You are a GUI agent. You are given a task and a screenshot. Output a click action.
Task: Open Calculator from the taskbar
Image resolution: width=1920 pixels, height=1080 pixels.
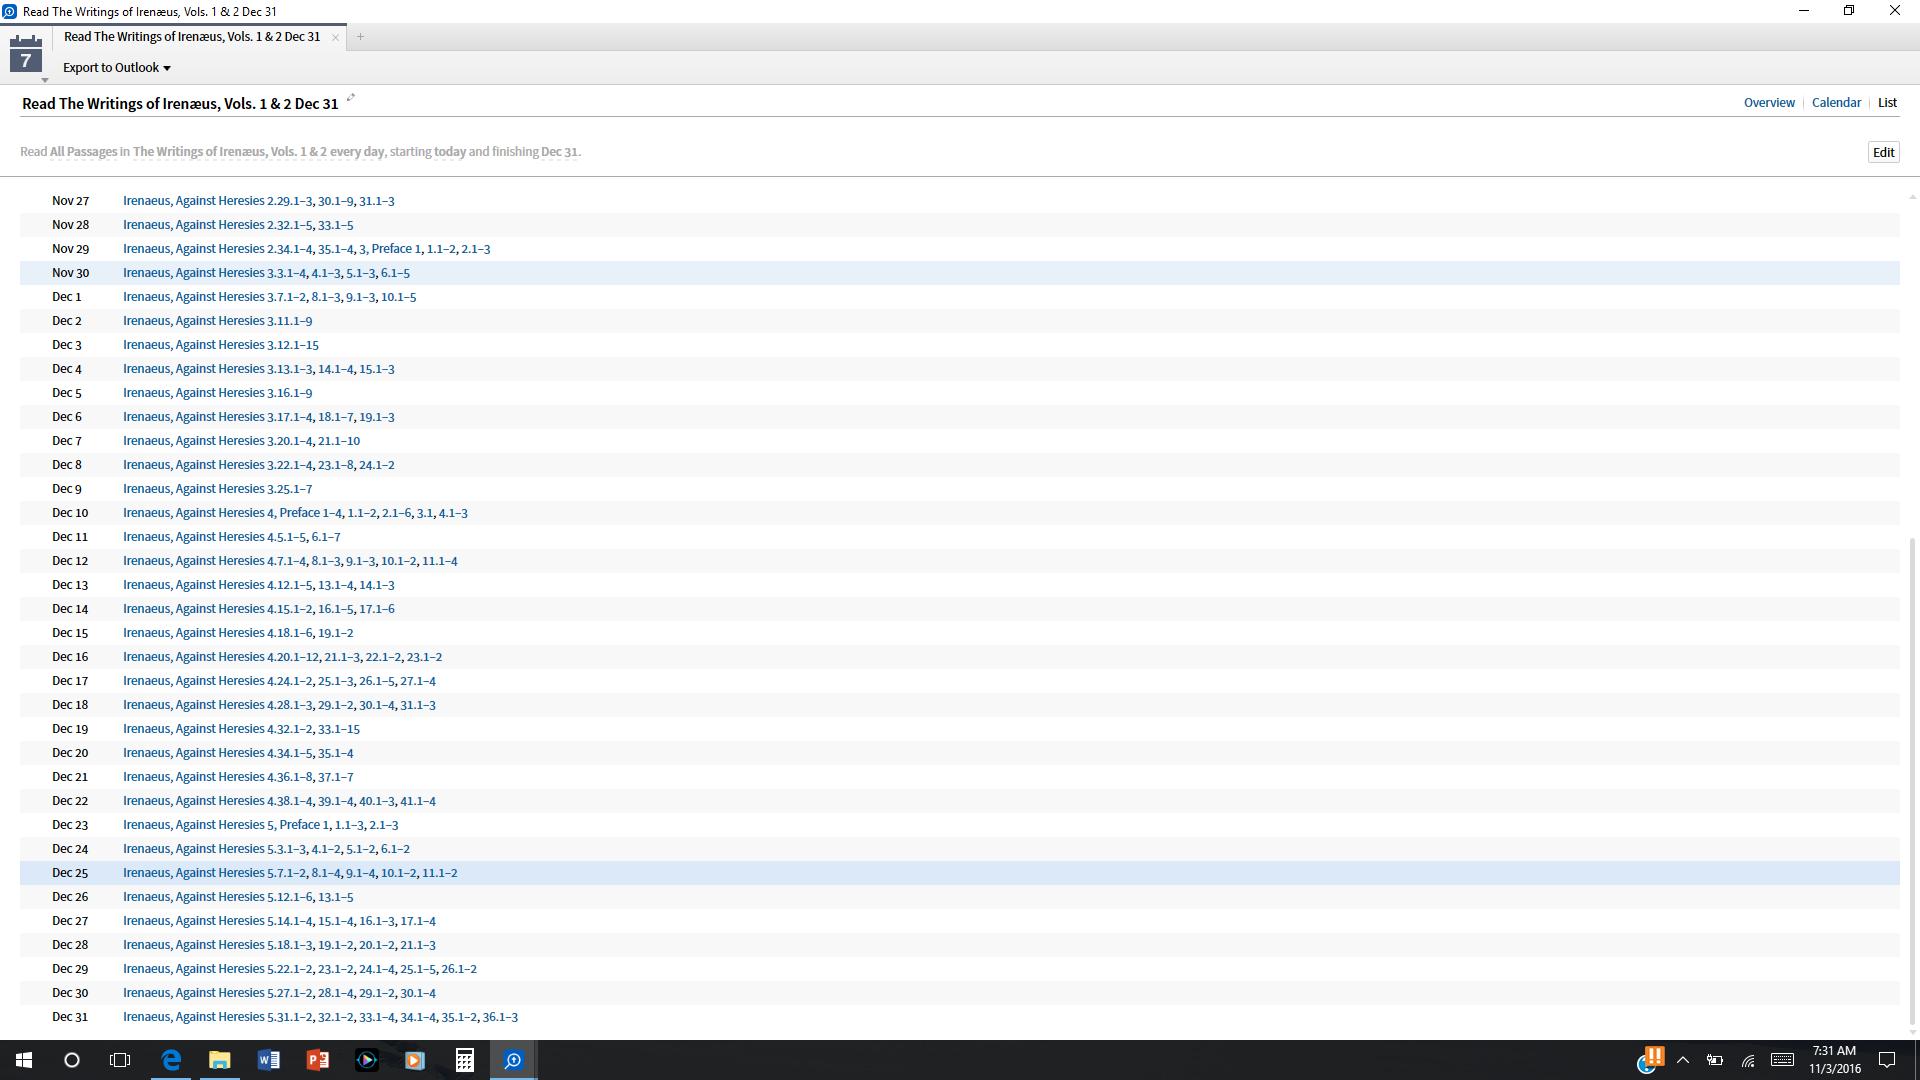coord(464,1060)
